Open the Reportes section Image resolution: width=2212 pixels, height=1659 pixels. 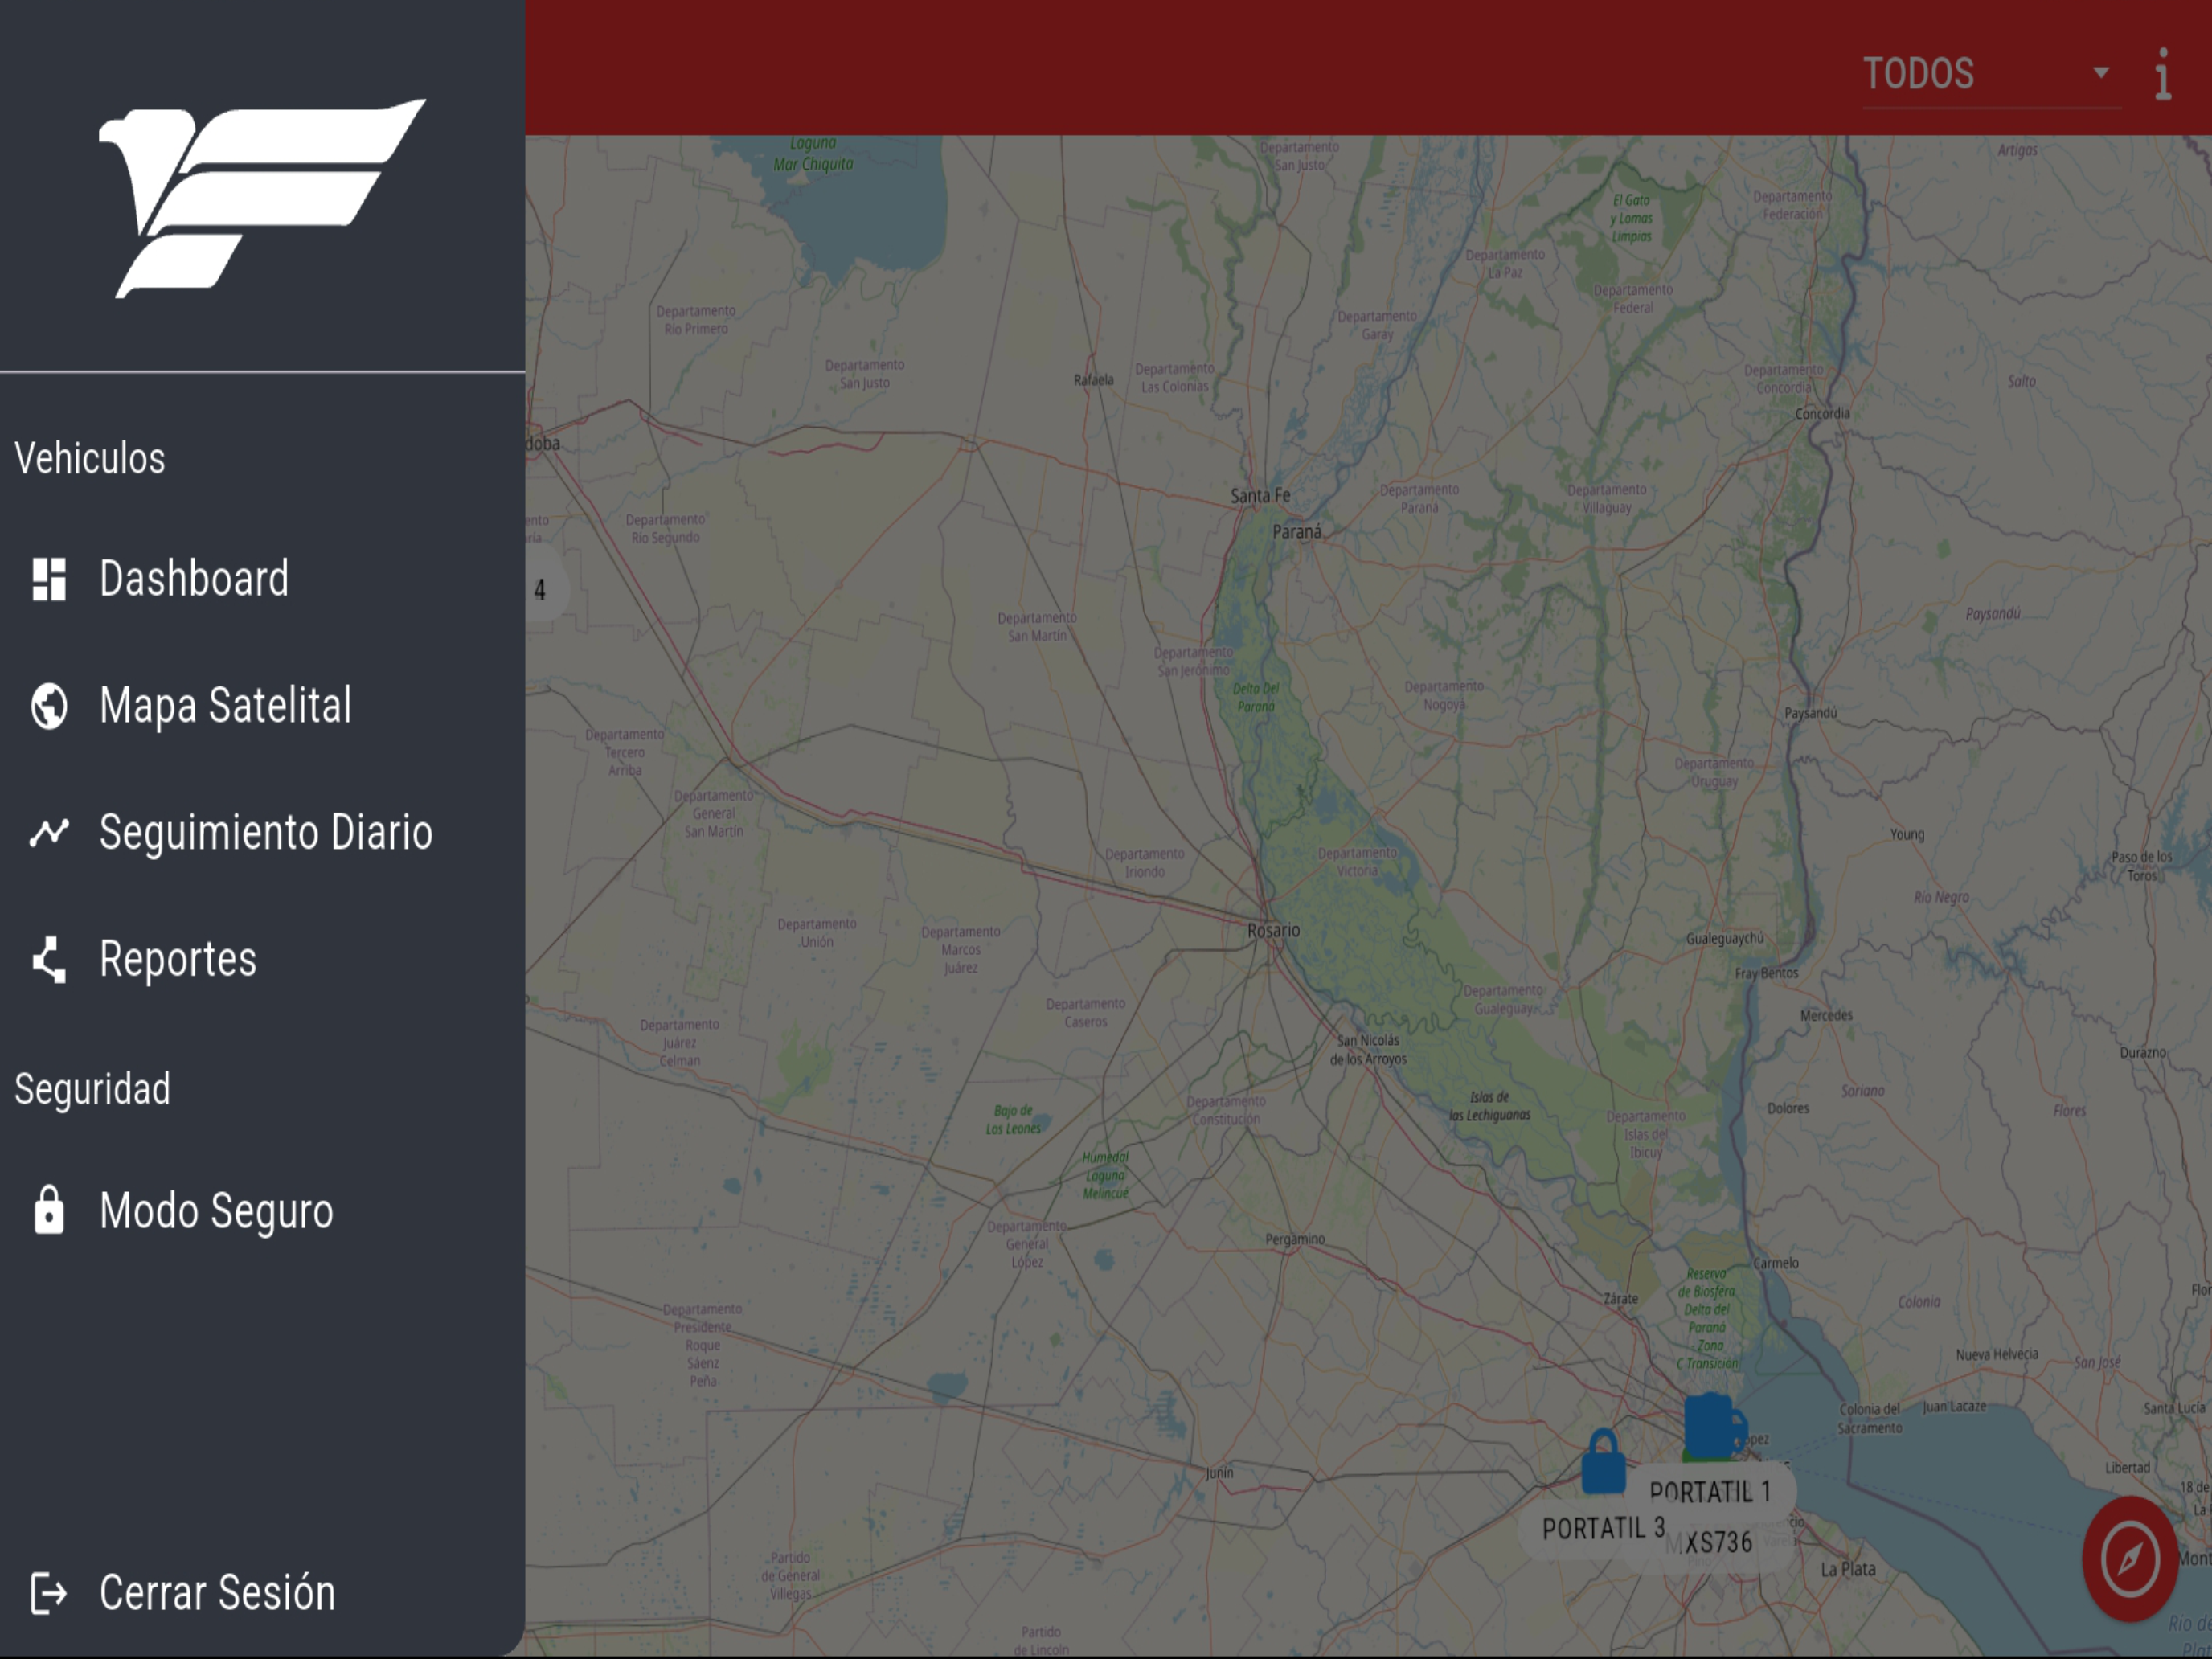[262, 959]
